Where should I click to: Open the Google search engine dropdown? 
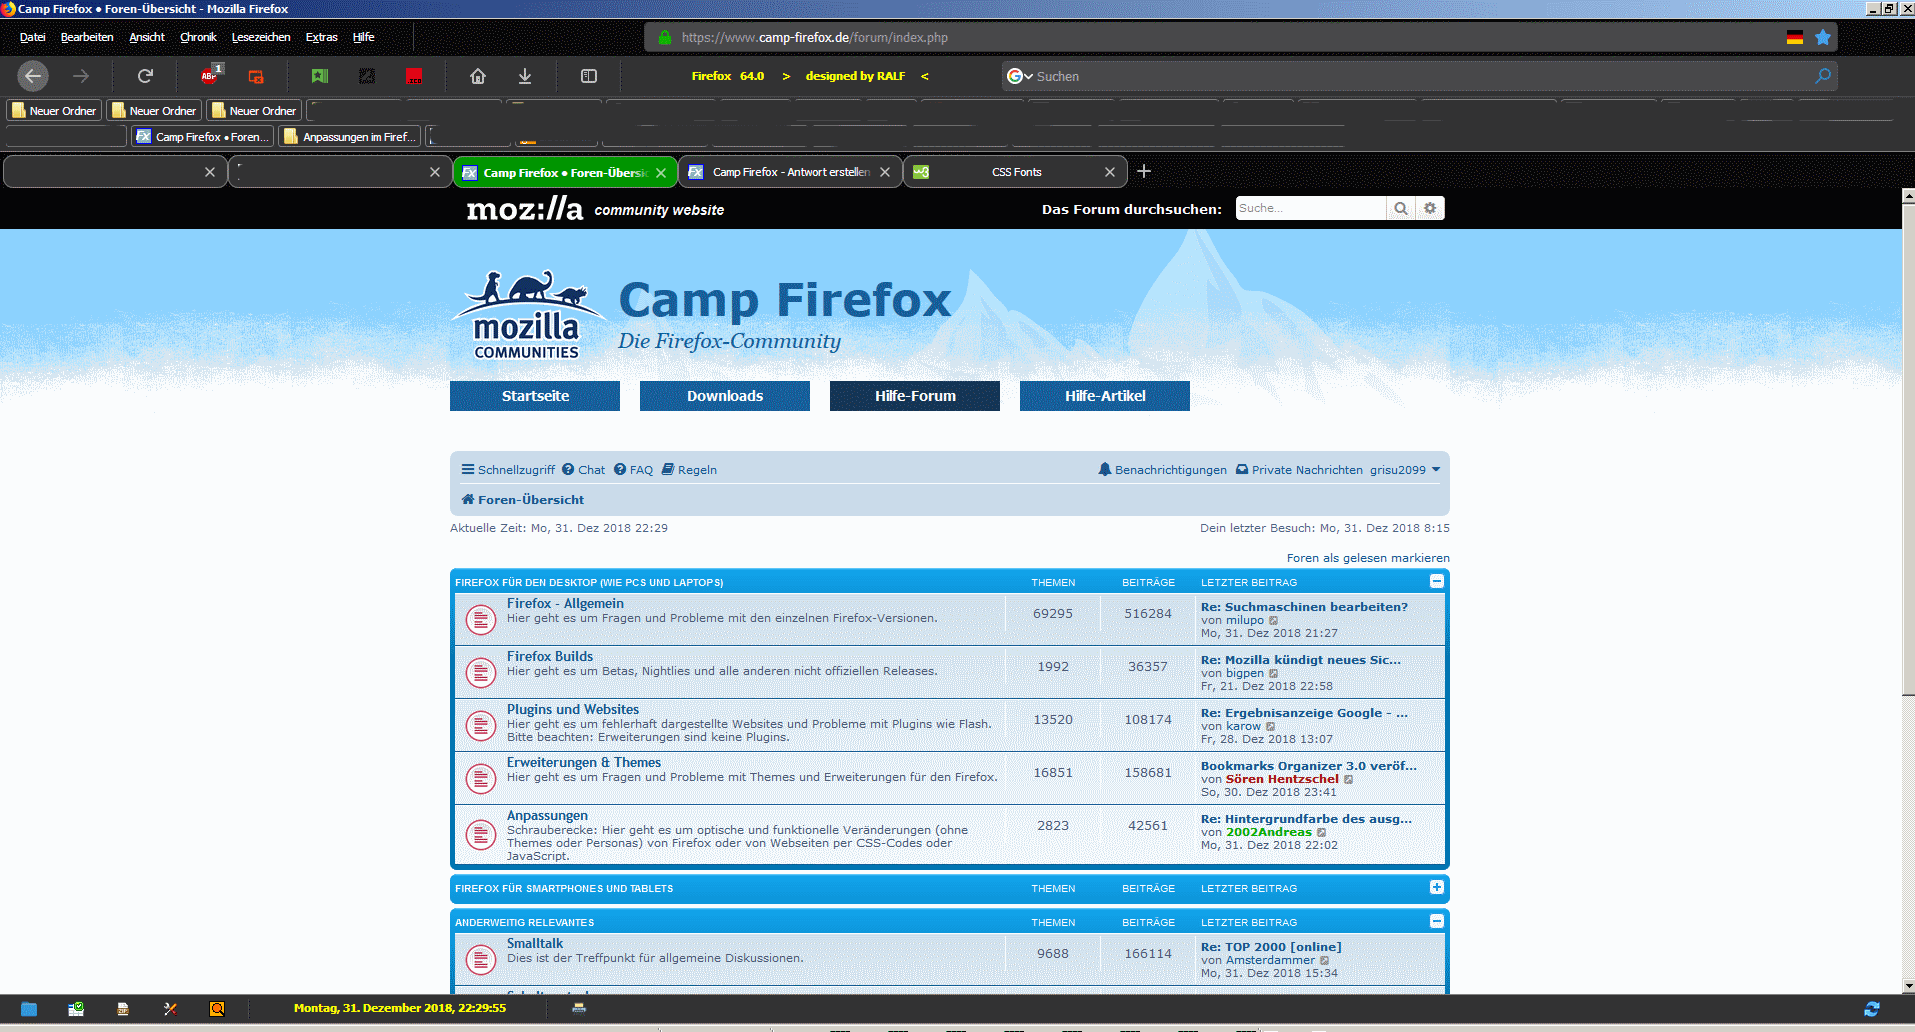(1020, 76)
